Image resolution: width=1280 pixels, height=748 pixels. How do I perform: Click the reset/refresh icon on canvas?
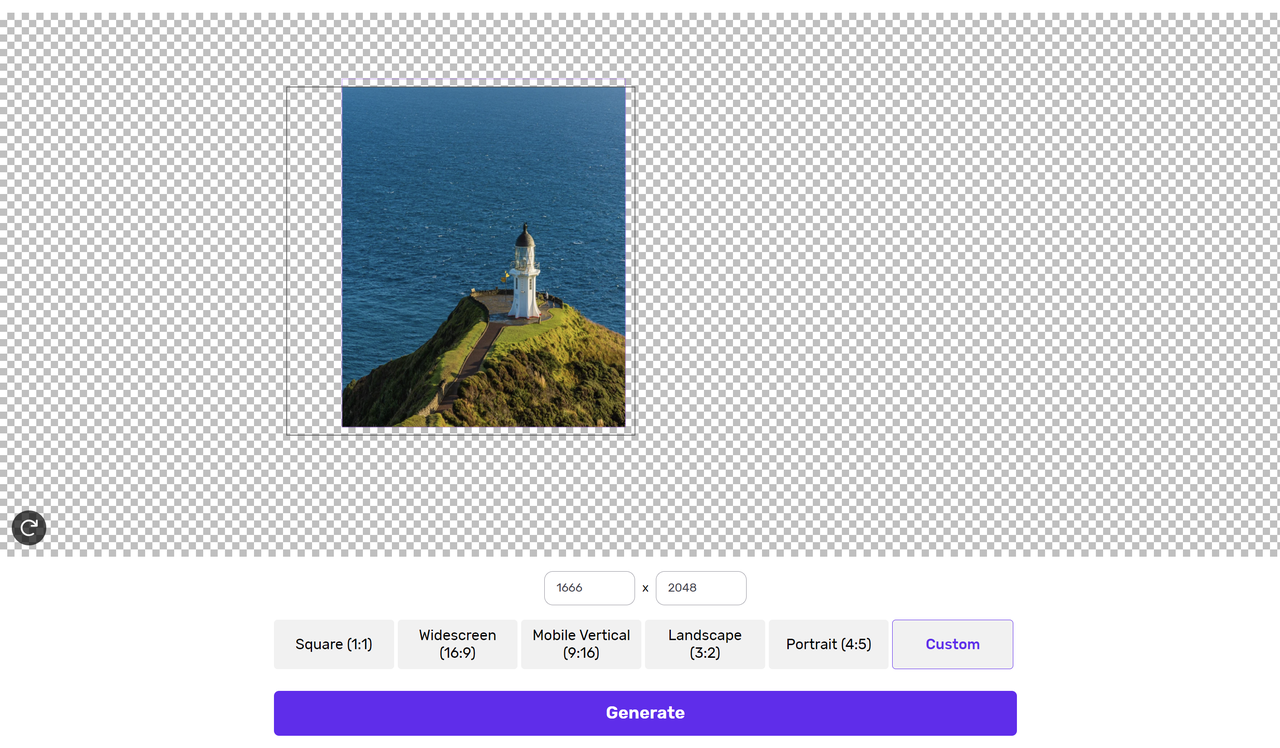coord(28,527)
